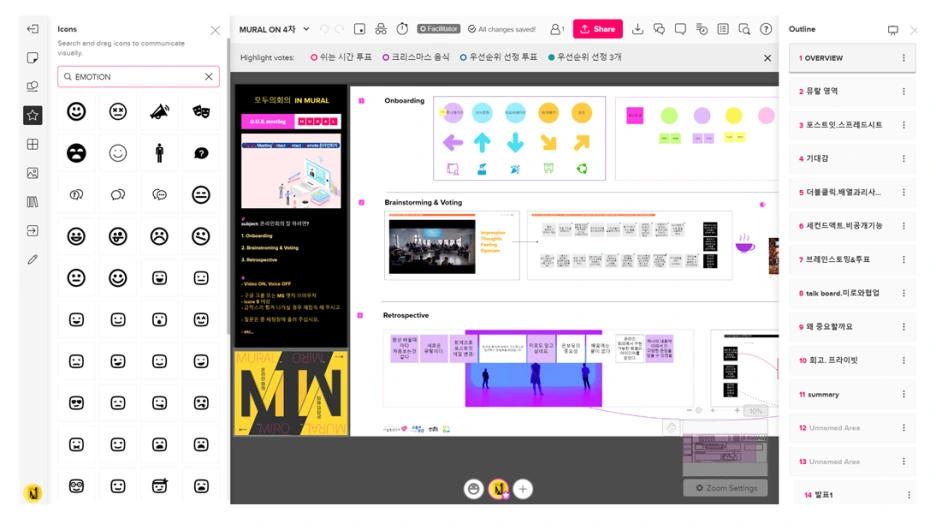Toggle the Facilitator mode badge
Viewport: 936px width, 530px height.
pyautogui.click(x=439, y=29)
